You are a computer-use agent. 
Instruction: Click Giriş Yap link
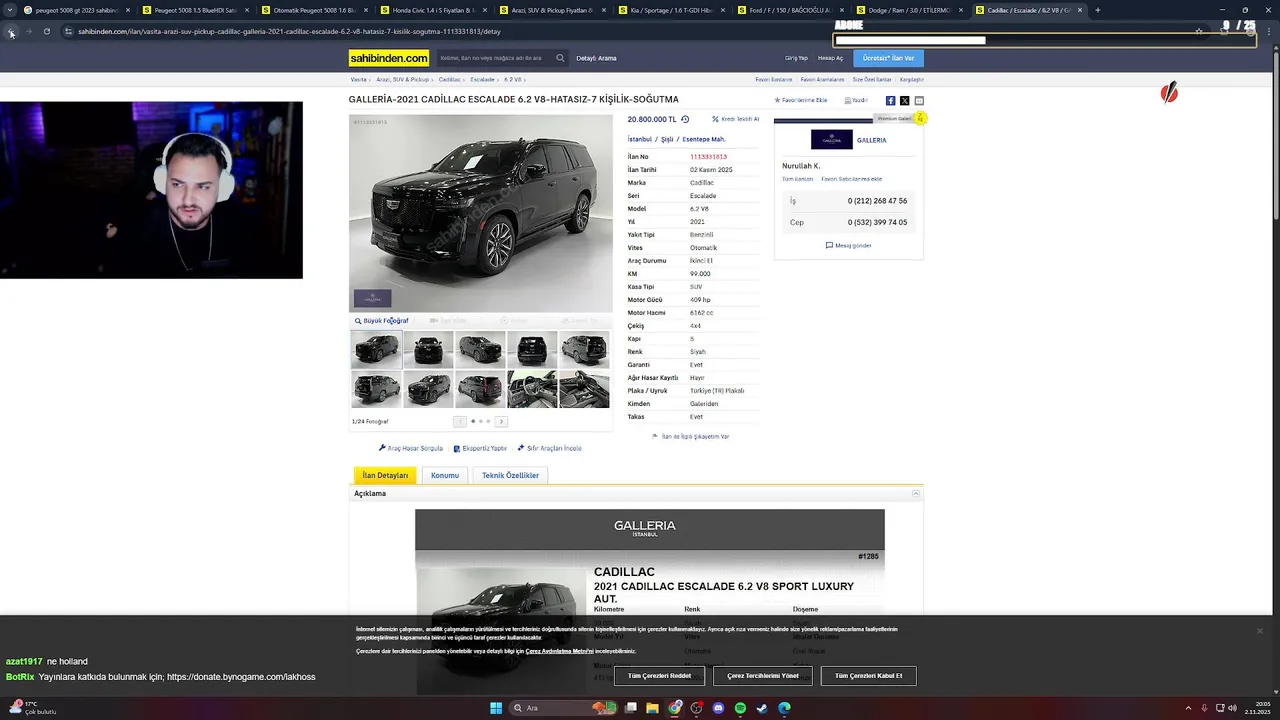tap(796, 58)
